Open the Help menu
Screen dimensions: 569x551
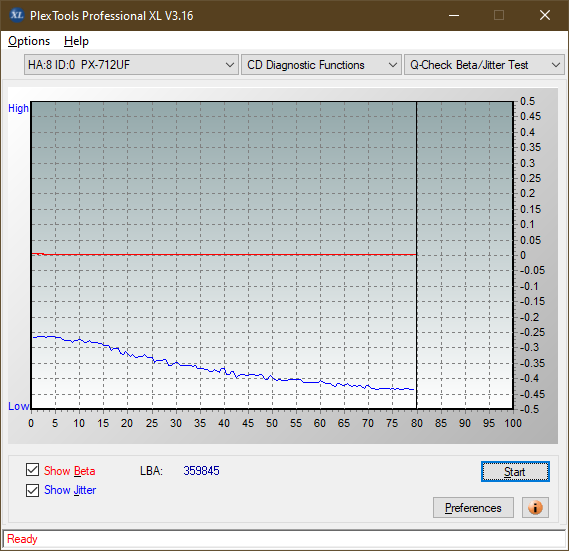click(x=76, y=41)
